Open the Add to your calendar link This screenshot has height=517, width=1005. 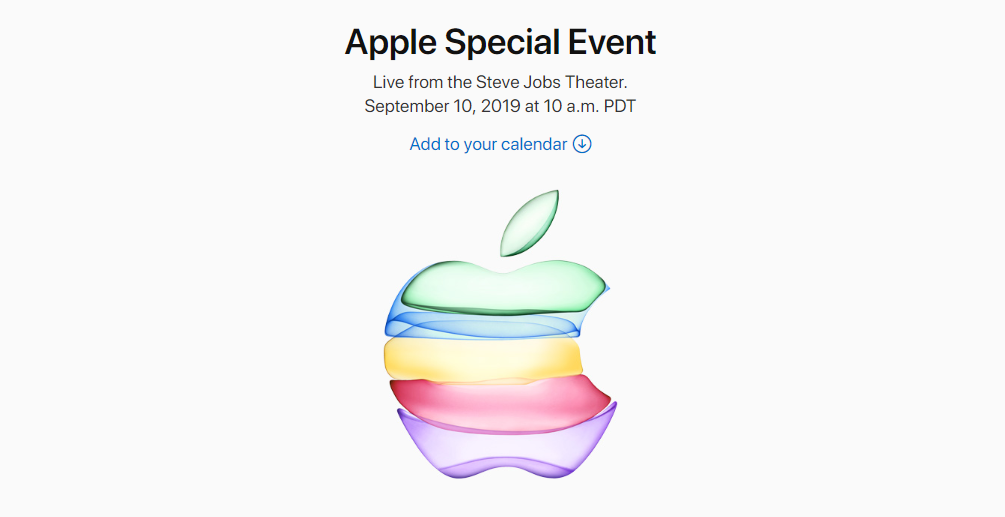coord(500,144)
